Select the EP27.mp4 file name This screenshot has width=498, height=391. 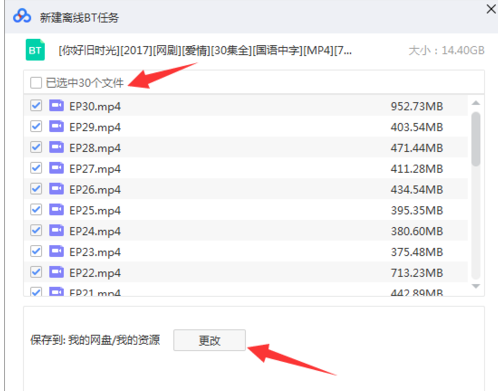tap(95, 169)
